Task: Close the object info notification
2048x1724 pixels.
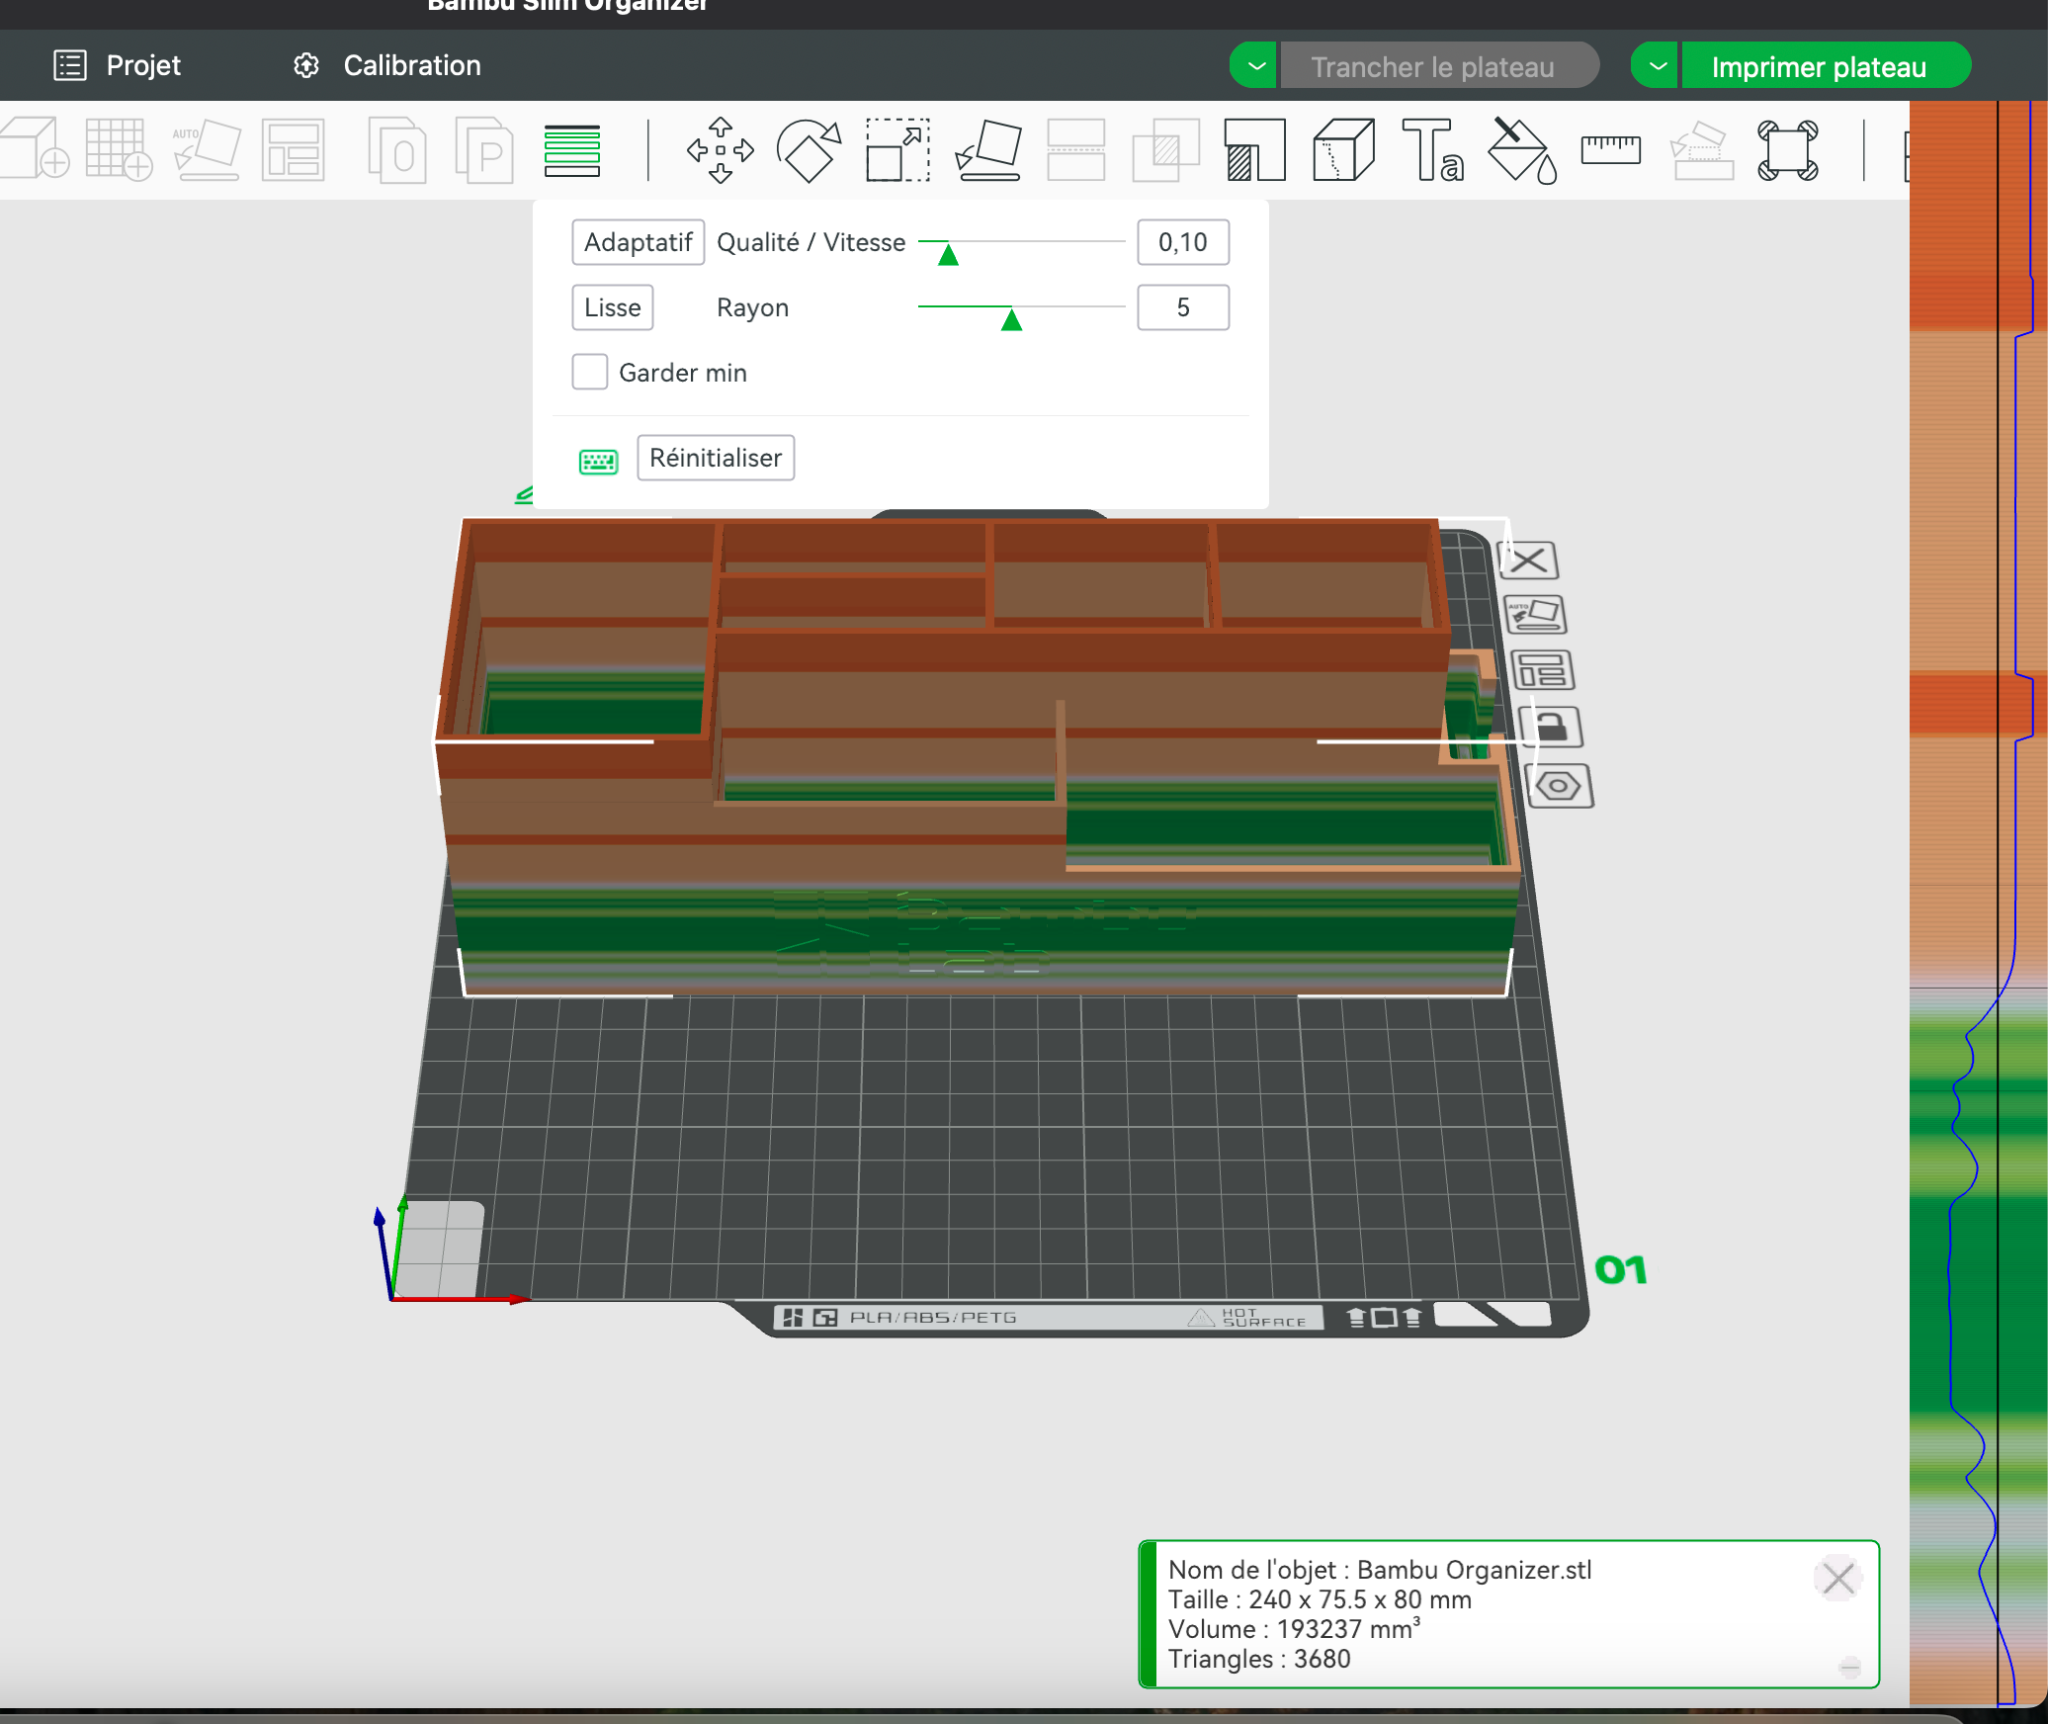Action: point(1838,1579)
